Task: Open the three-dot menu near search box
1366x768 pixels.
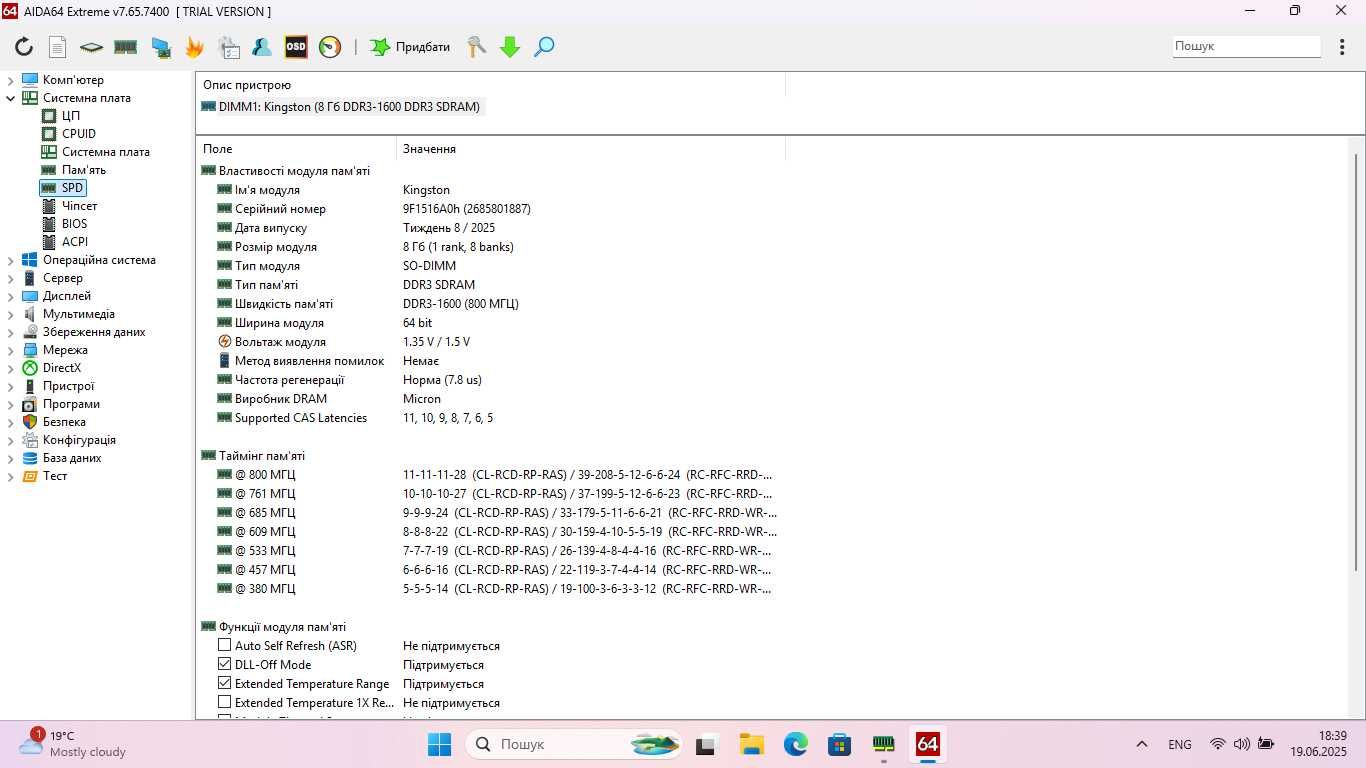Action: coord(1342,47)
